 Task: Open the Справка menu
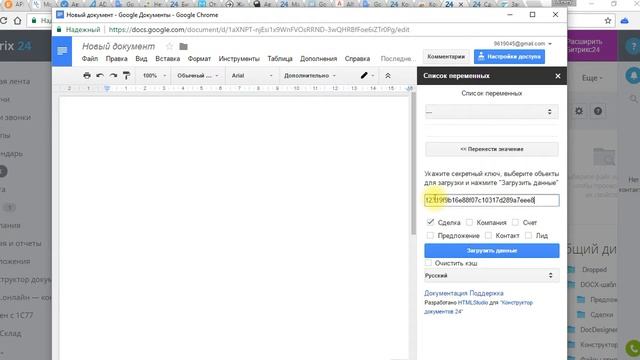tap(357, 59)
